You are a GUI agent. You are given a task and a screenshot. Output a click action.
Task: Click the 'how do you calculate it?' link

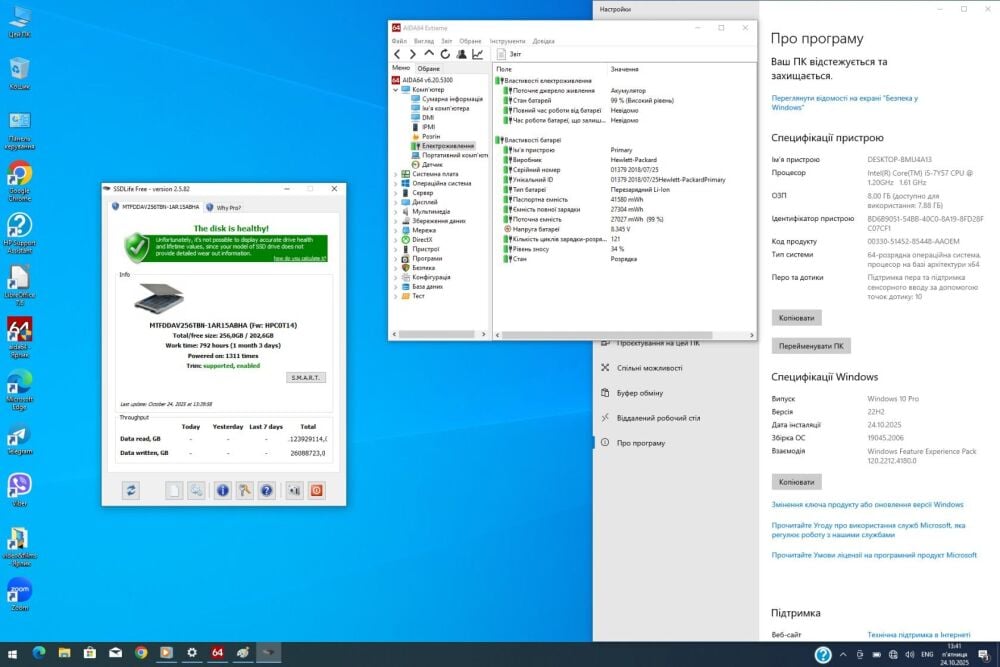300,258
